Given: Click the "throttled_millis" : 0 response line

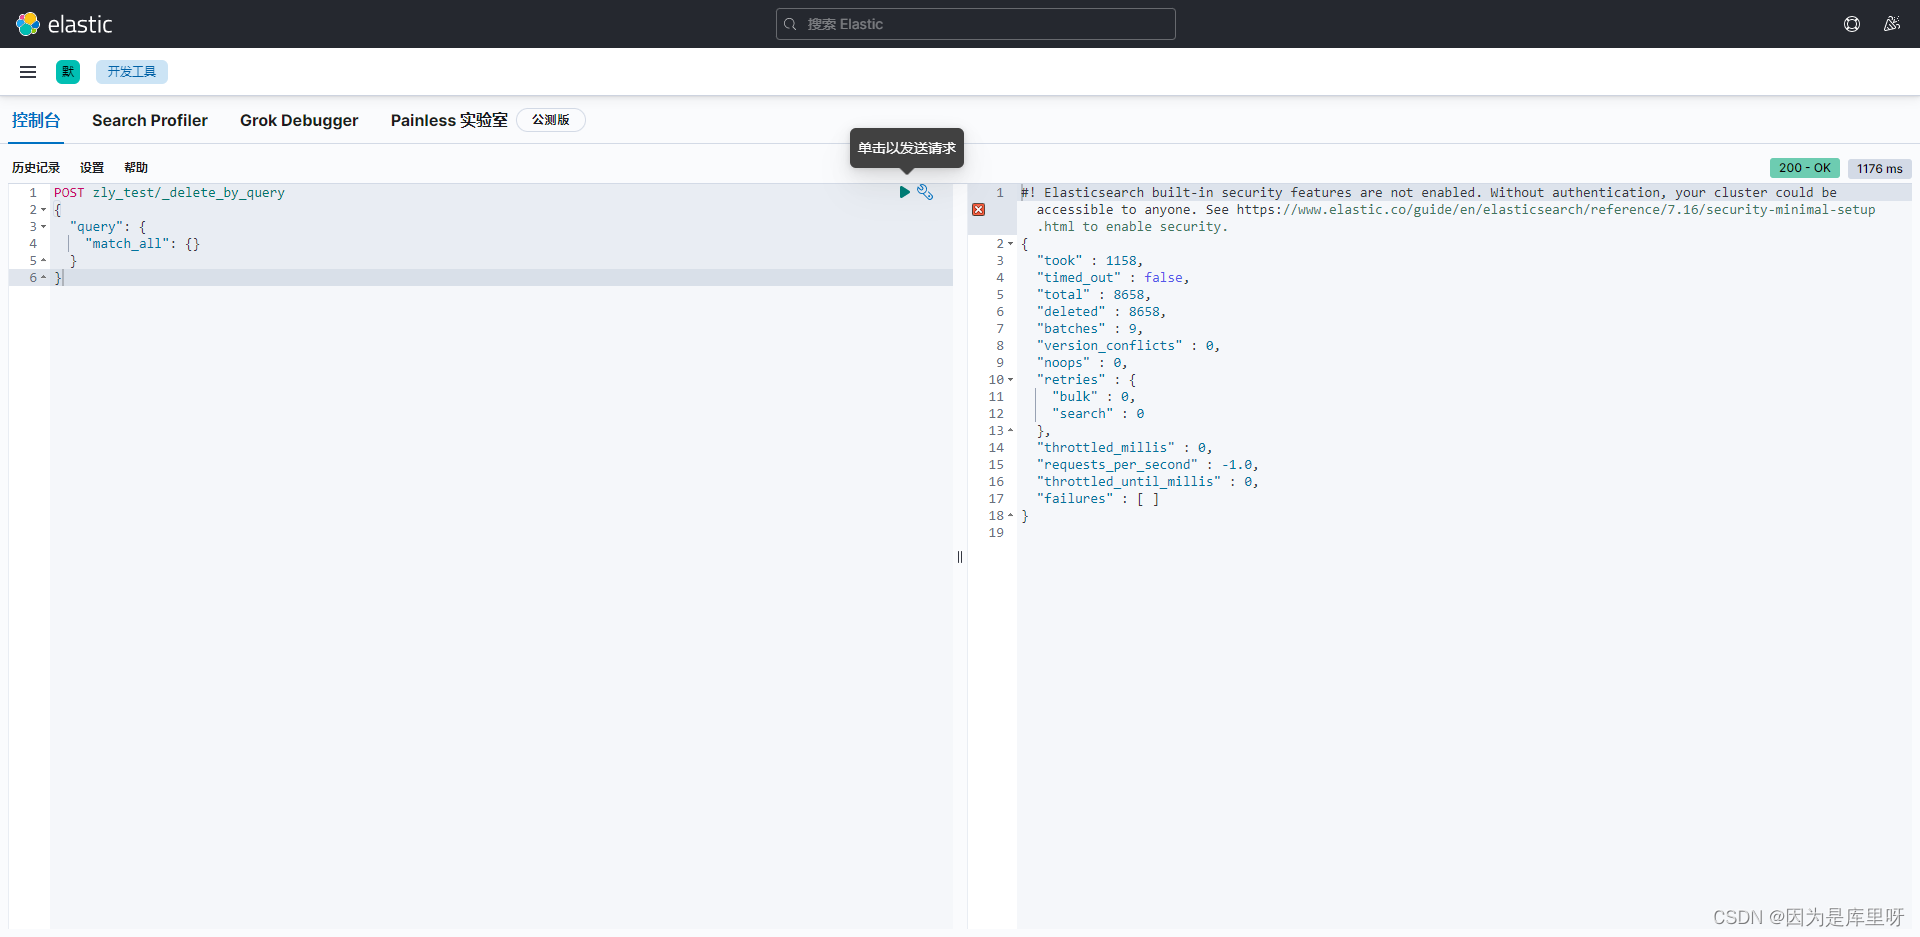Looking at the screenshot, I should (x=1124, y=448).
